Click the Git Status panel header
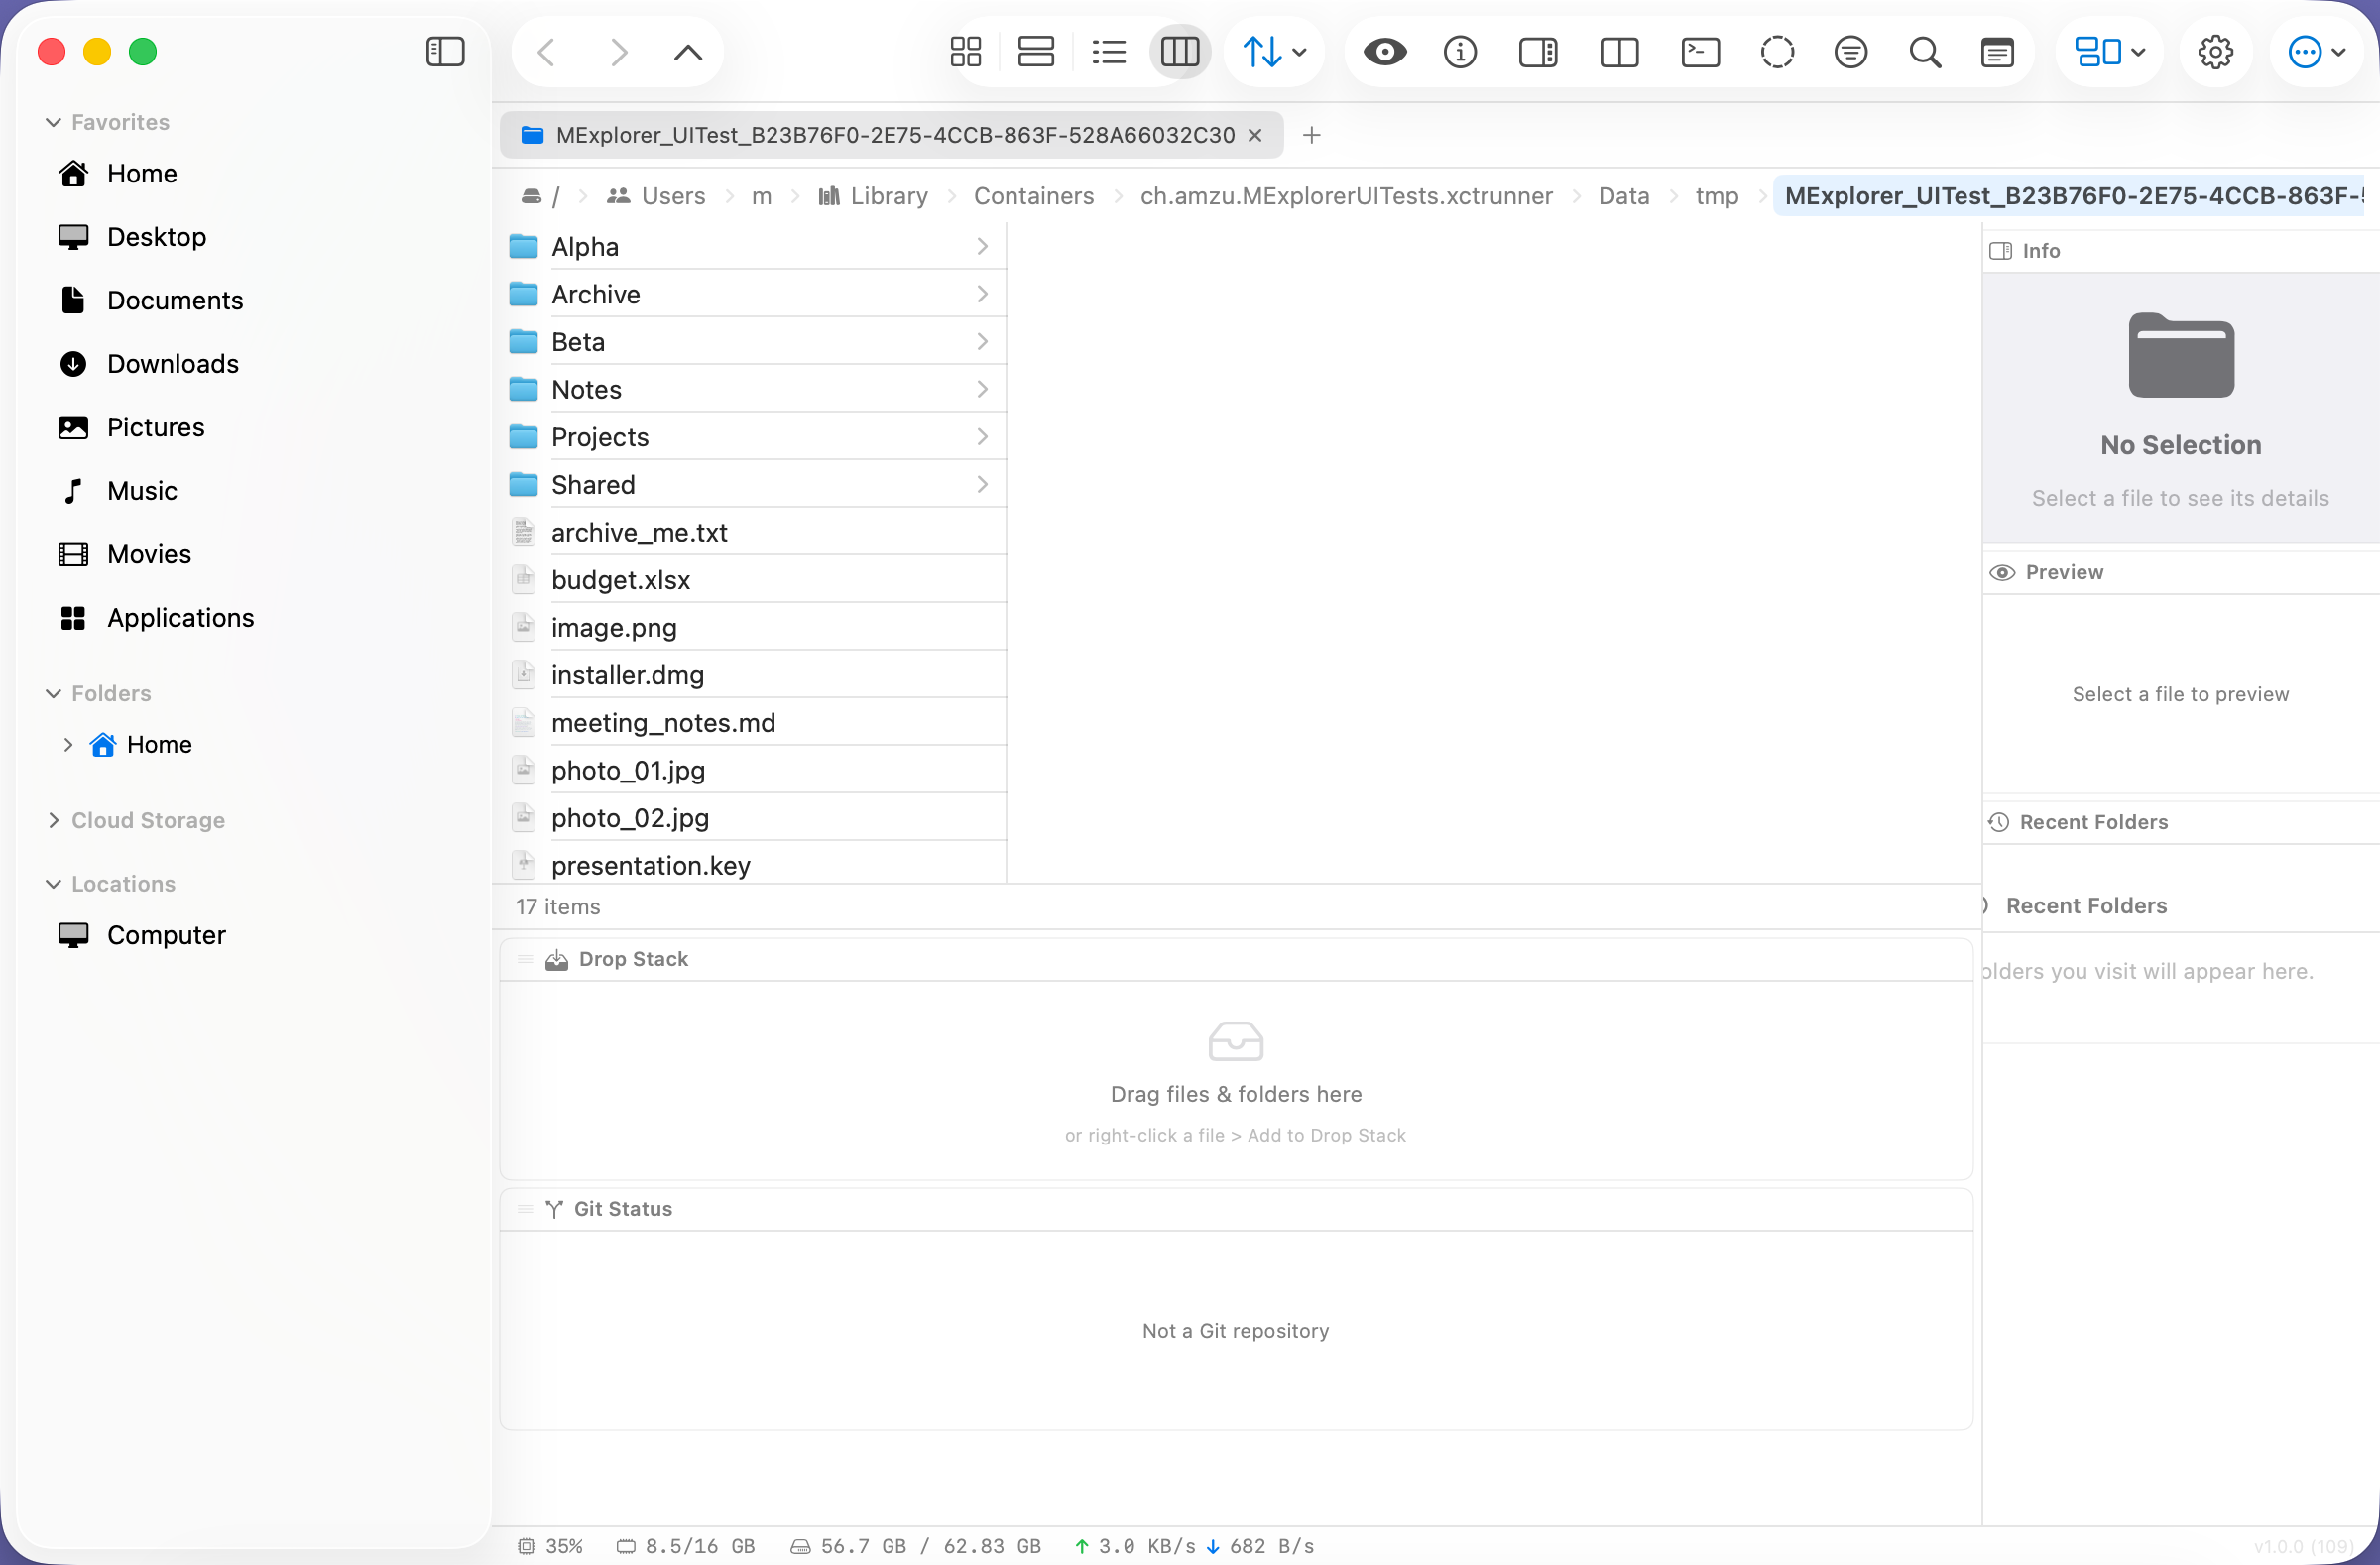Screen dimensions: 2380x1565 [1236, 1209]
